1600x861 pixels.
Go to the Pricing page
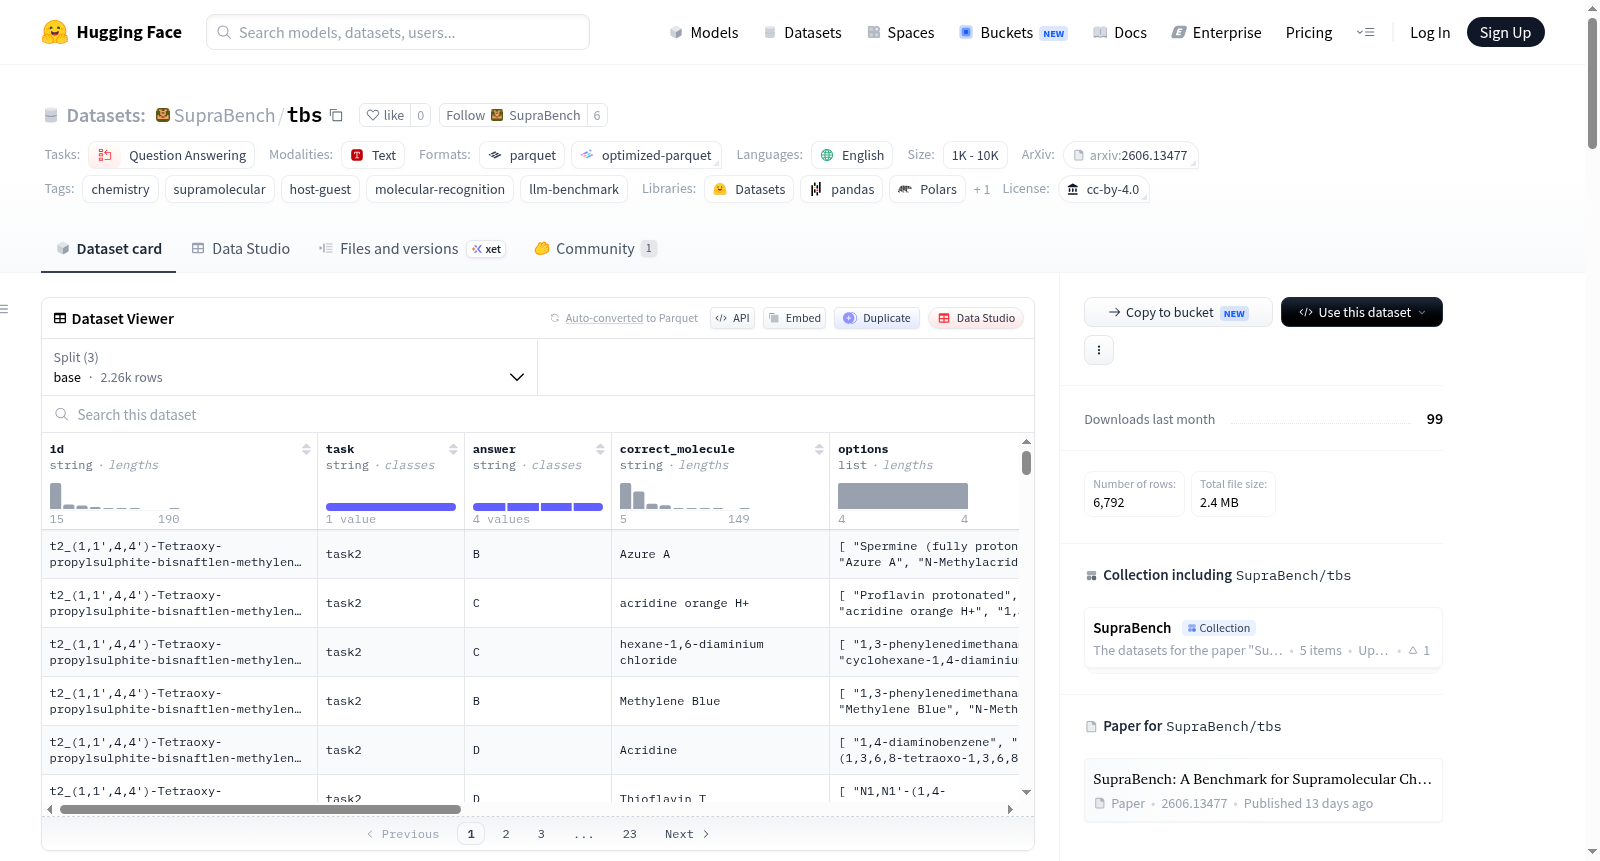1309,32
